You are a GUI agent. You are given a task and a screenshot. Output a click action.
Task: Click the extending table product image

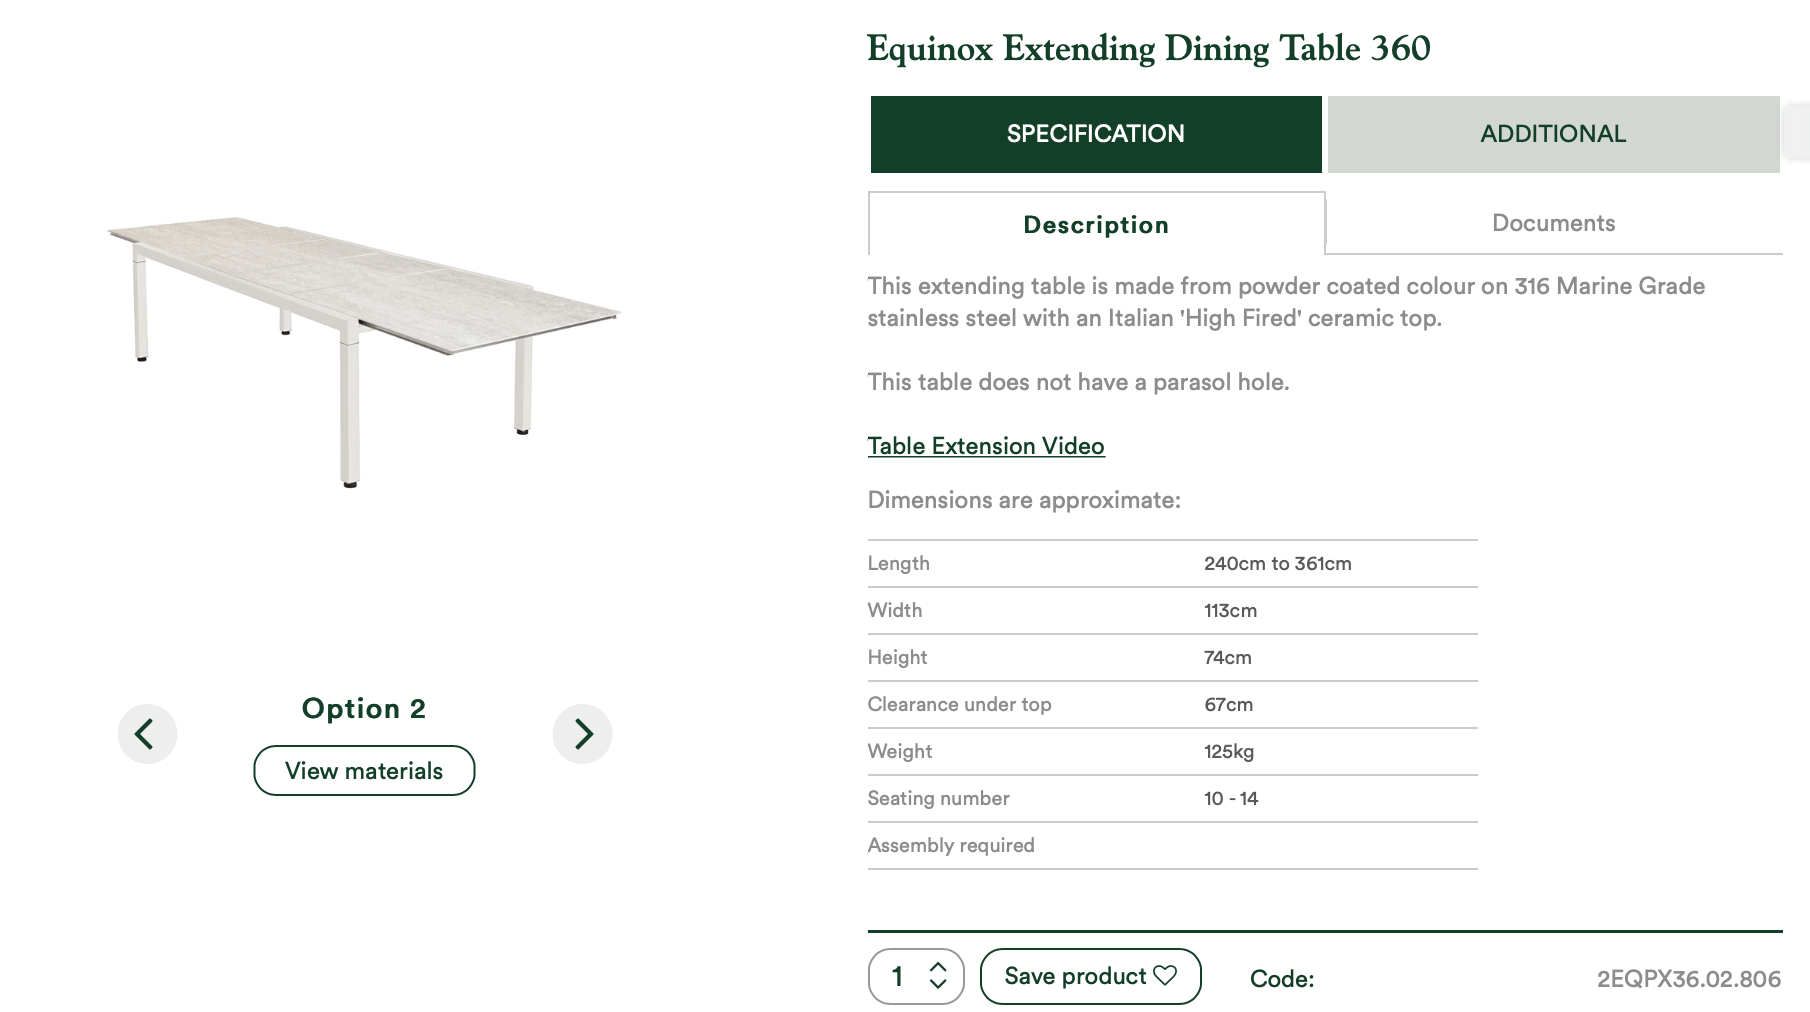pos(364,350)
